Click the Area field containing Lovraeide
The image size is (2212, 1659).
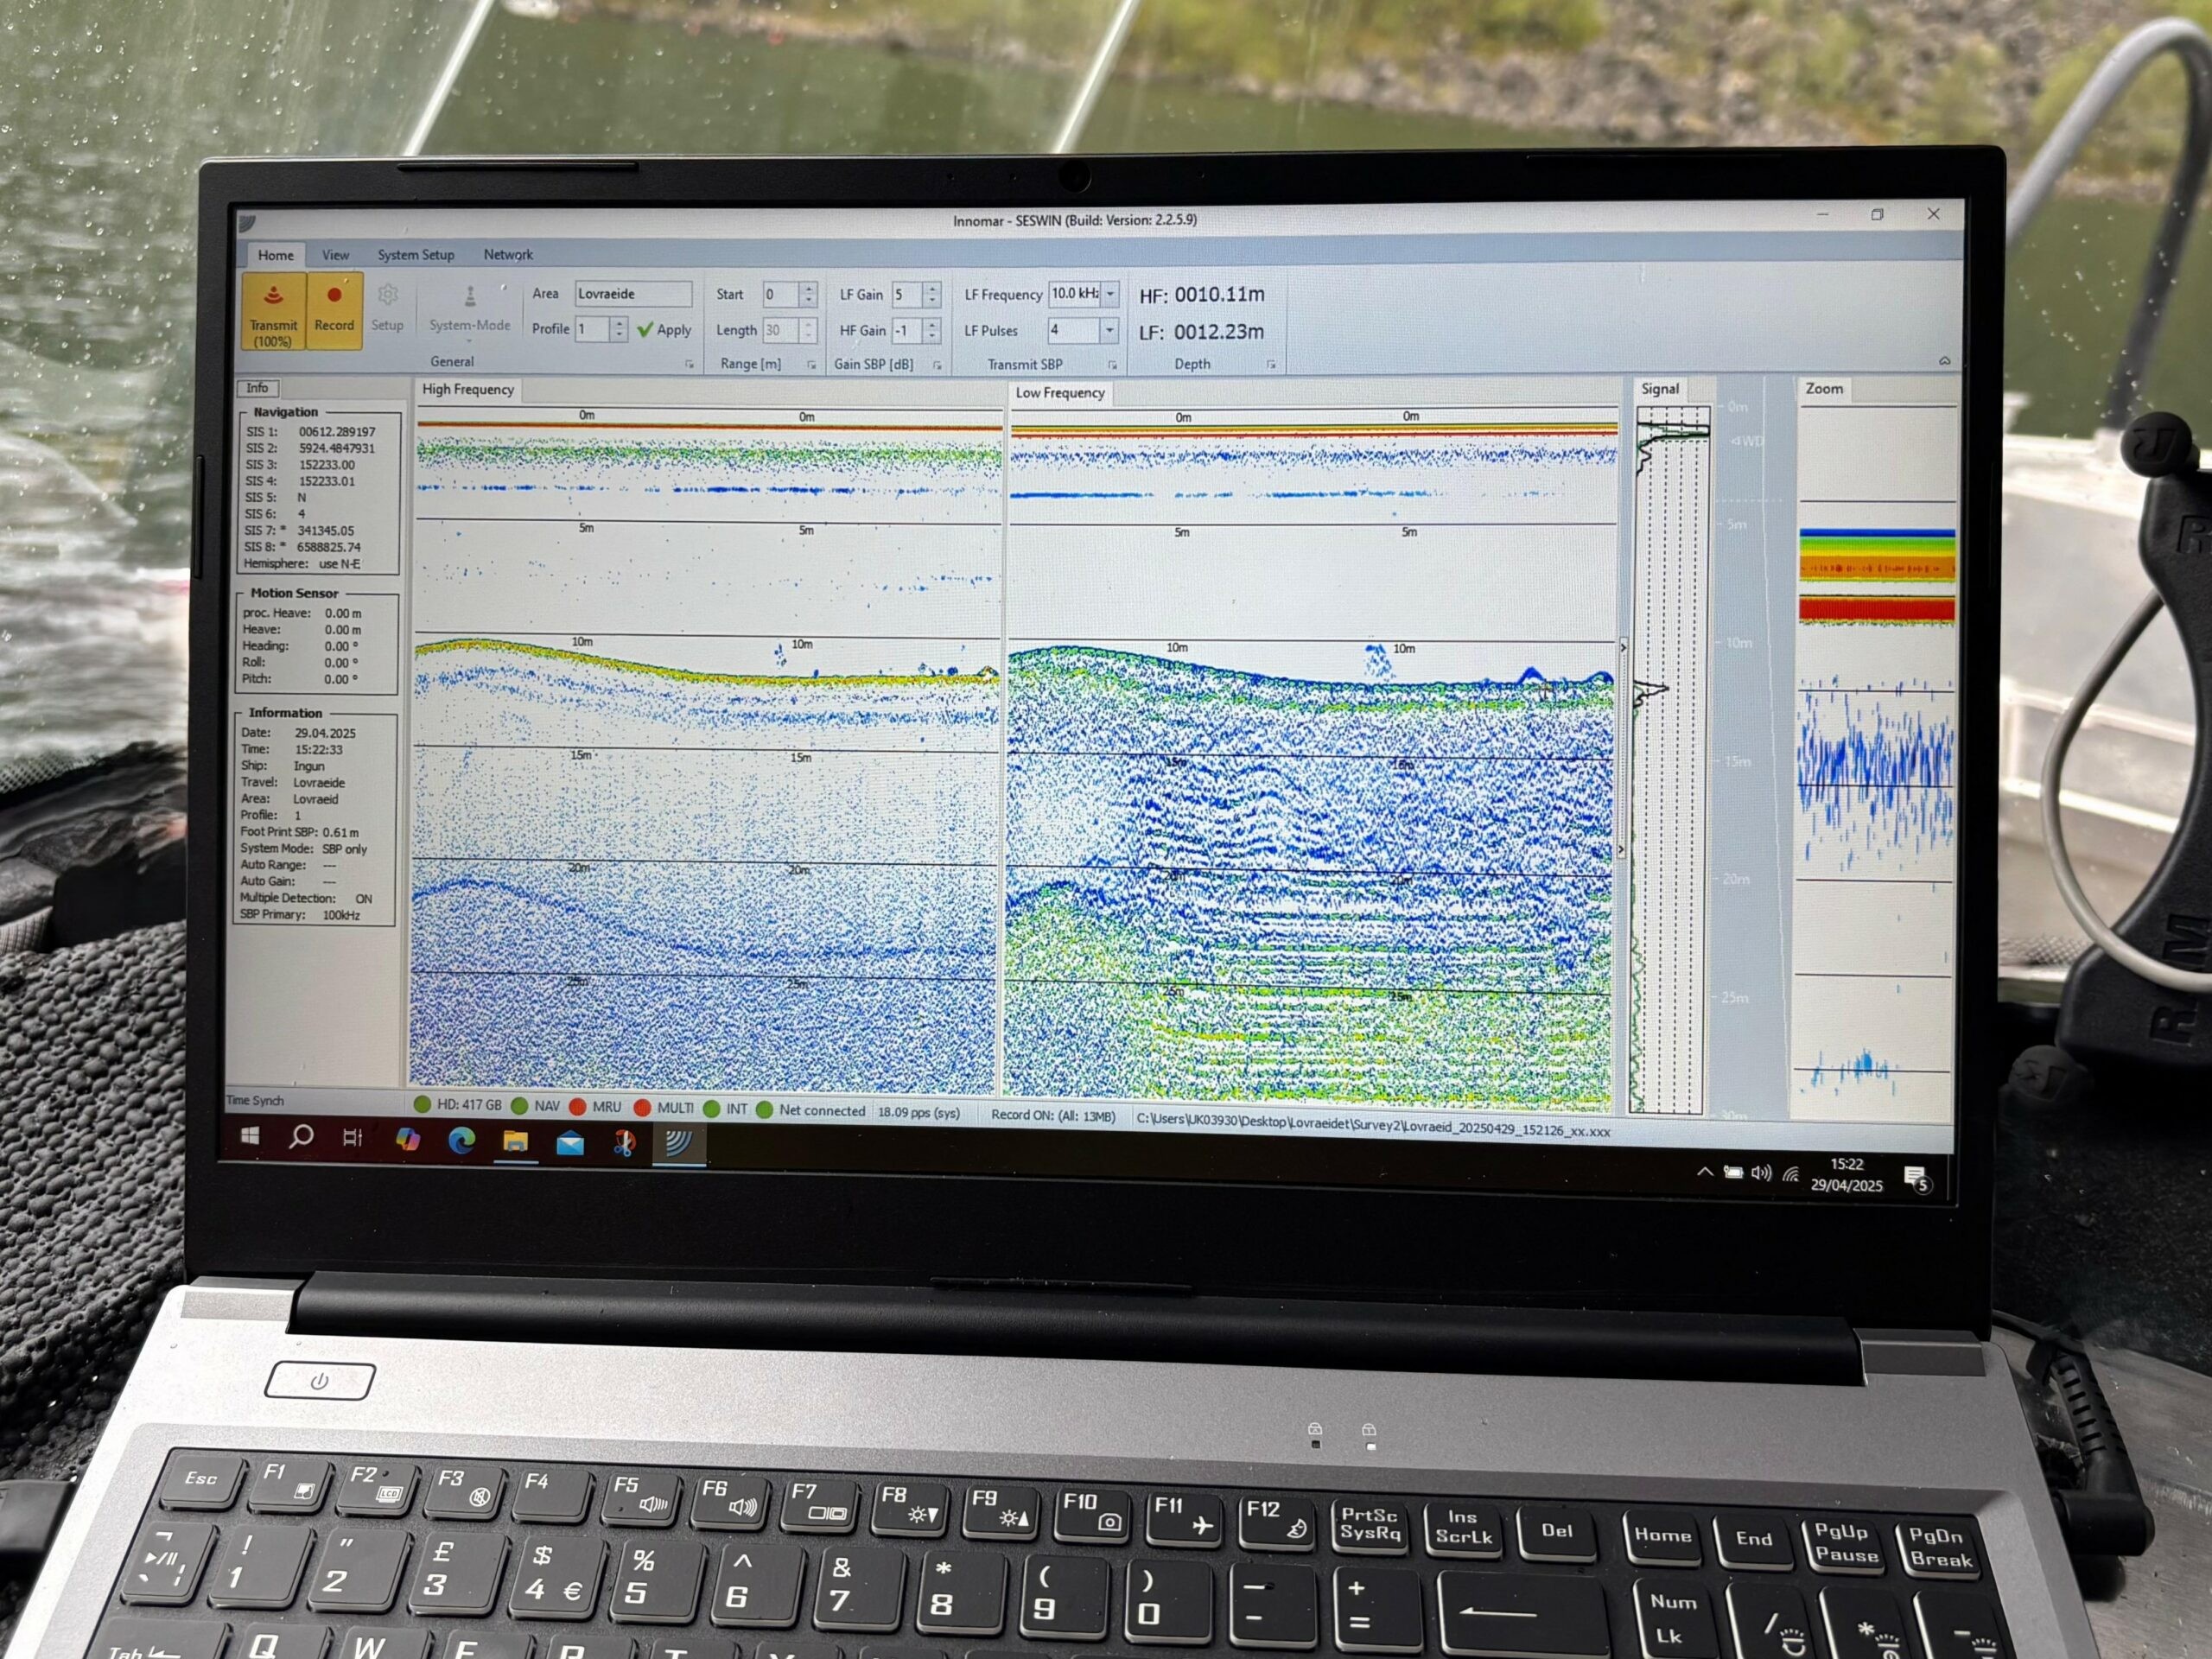633,294
